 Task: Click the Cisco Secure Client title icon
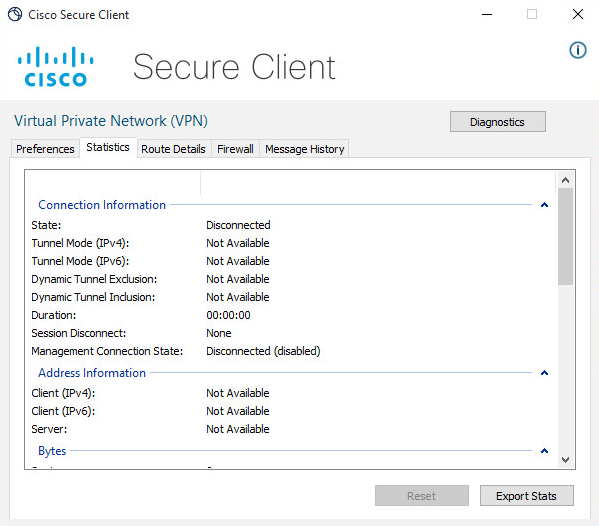point(15,15)
